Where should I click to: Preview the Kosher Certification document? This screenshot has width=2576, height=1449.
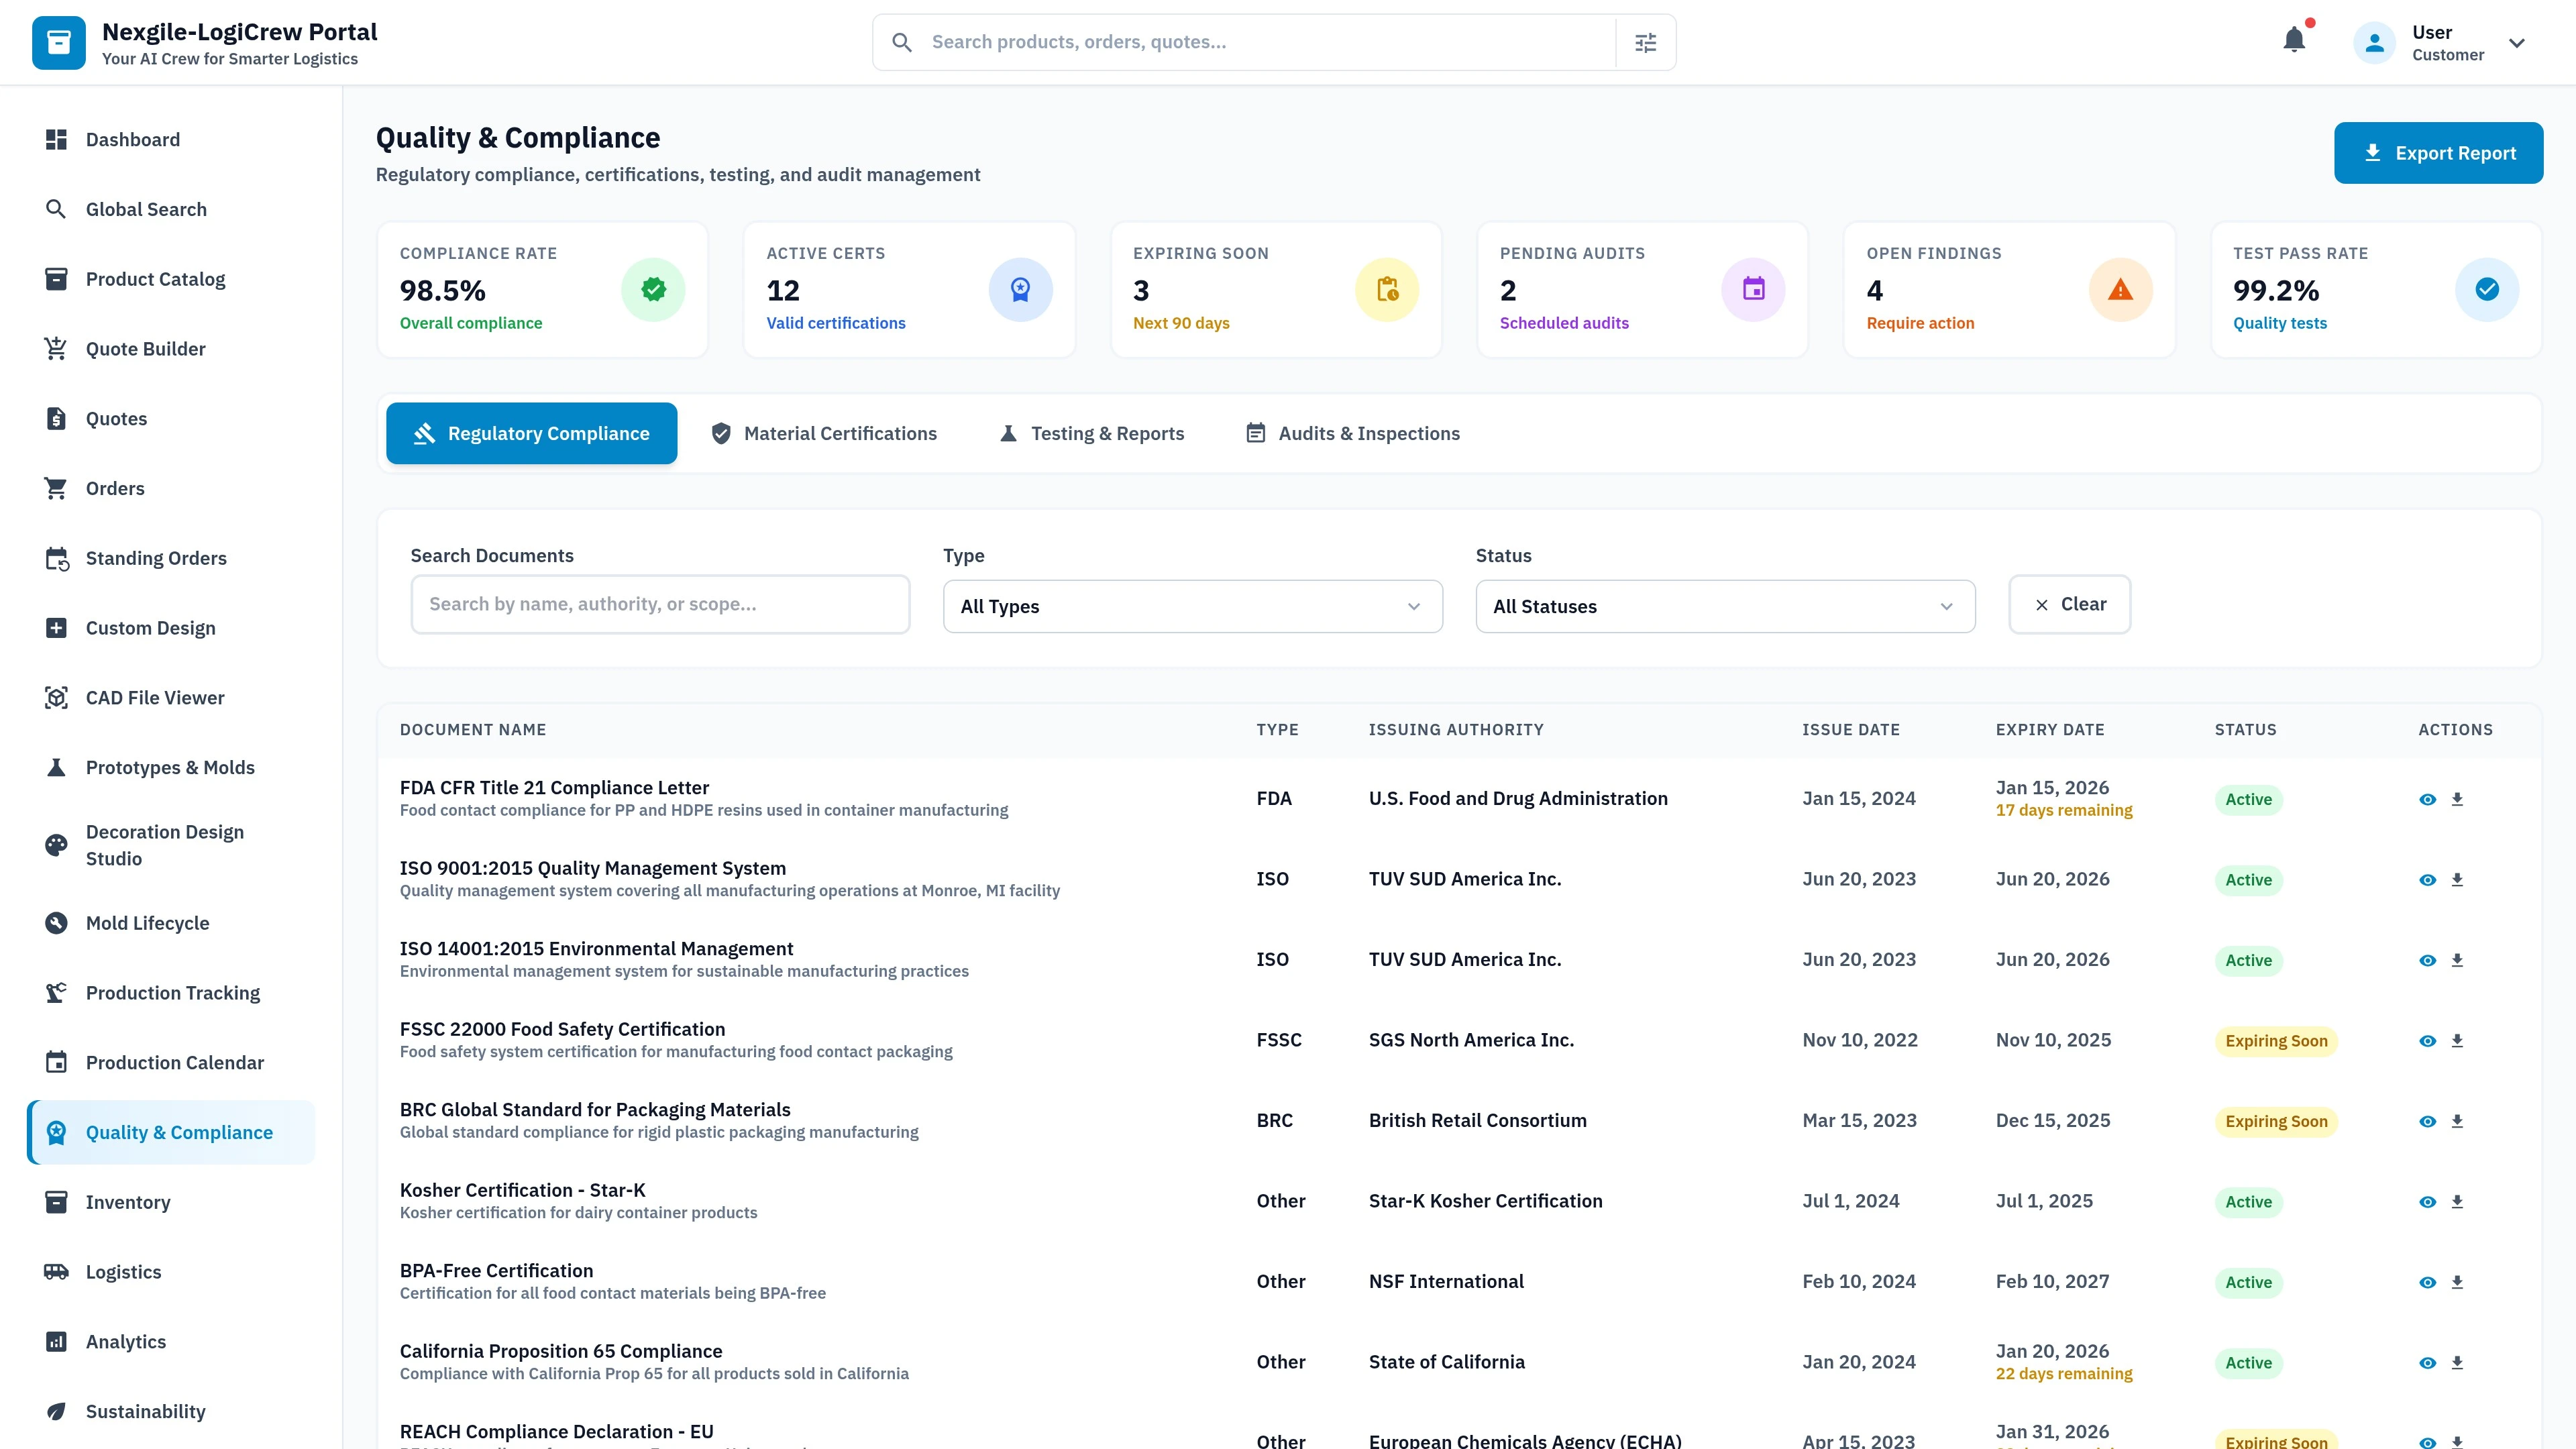[x=2428, y=1201]
